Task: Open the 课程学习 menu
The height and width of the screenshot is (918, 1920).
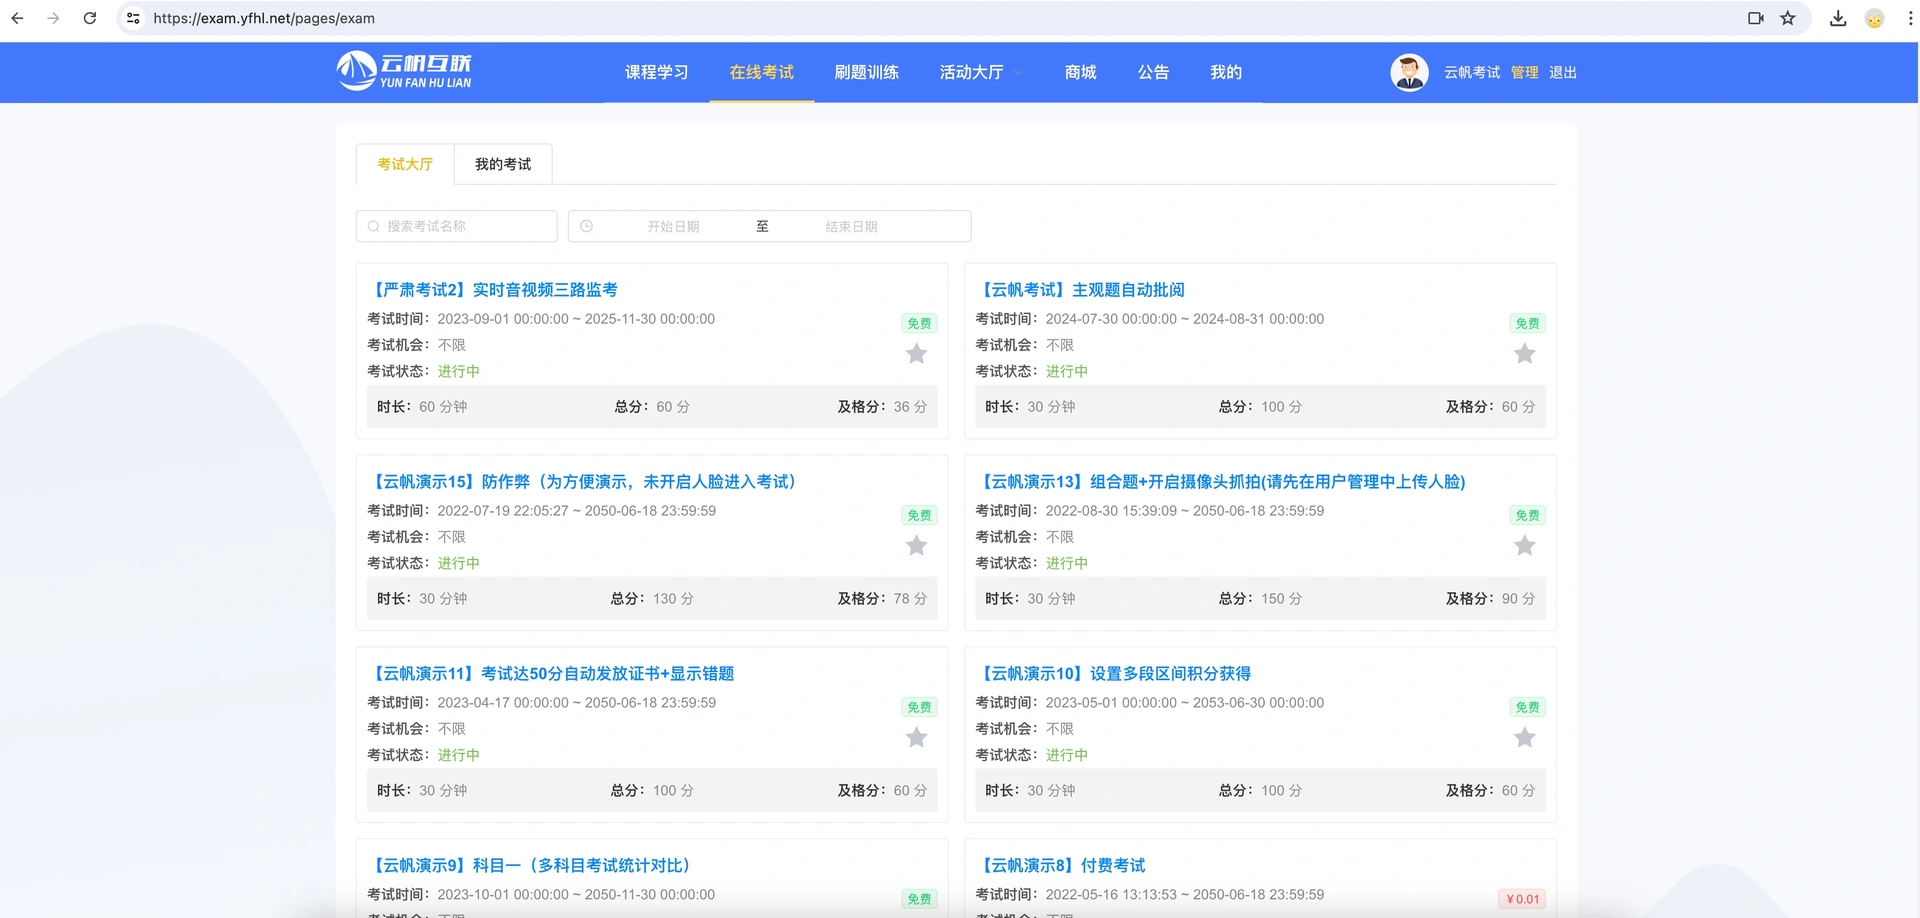Action: (657, 72)
